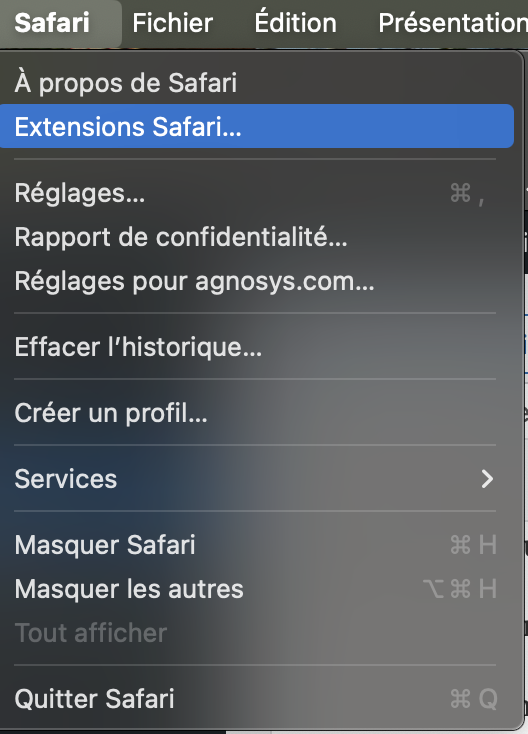Image resolution: width=528 pixels, height=734 pixels.
Task: Click the ⌘Q shortcut beside Quitter Safari
Action: click(473, 699)
